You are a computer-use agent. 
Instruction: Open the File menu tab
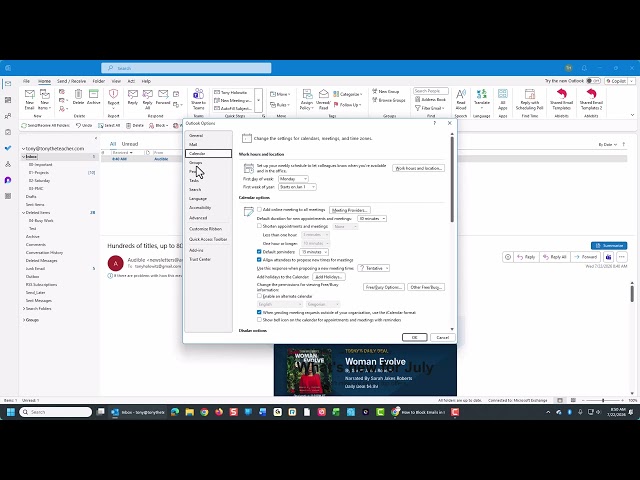point(27,81)
